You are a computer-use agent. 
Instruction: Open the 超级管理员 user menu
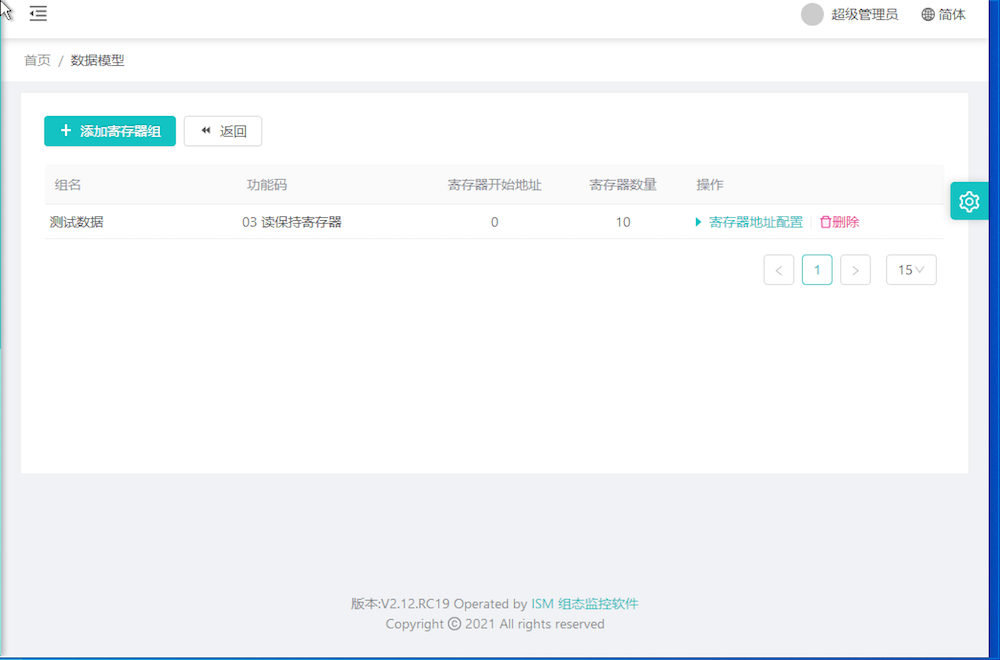click(864, 15)
